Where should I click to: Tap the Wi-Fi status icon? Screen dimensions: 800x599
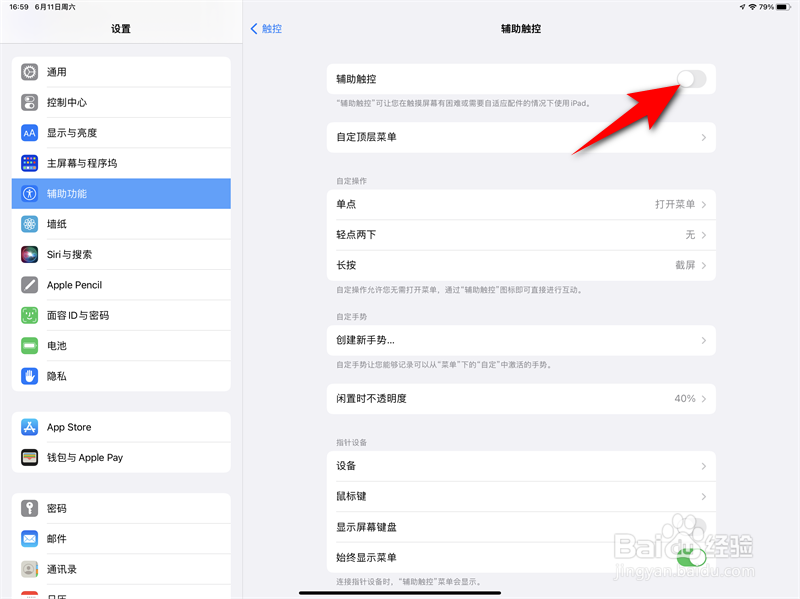click(x=753, y=7)
